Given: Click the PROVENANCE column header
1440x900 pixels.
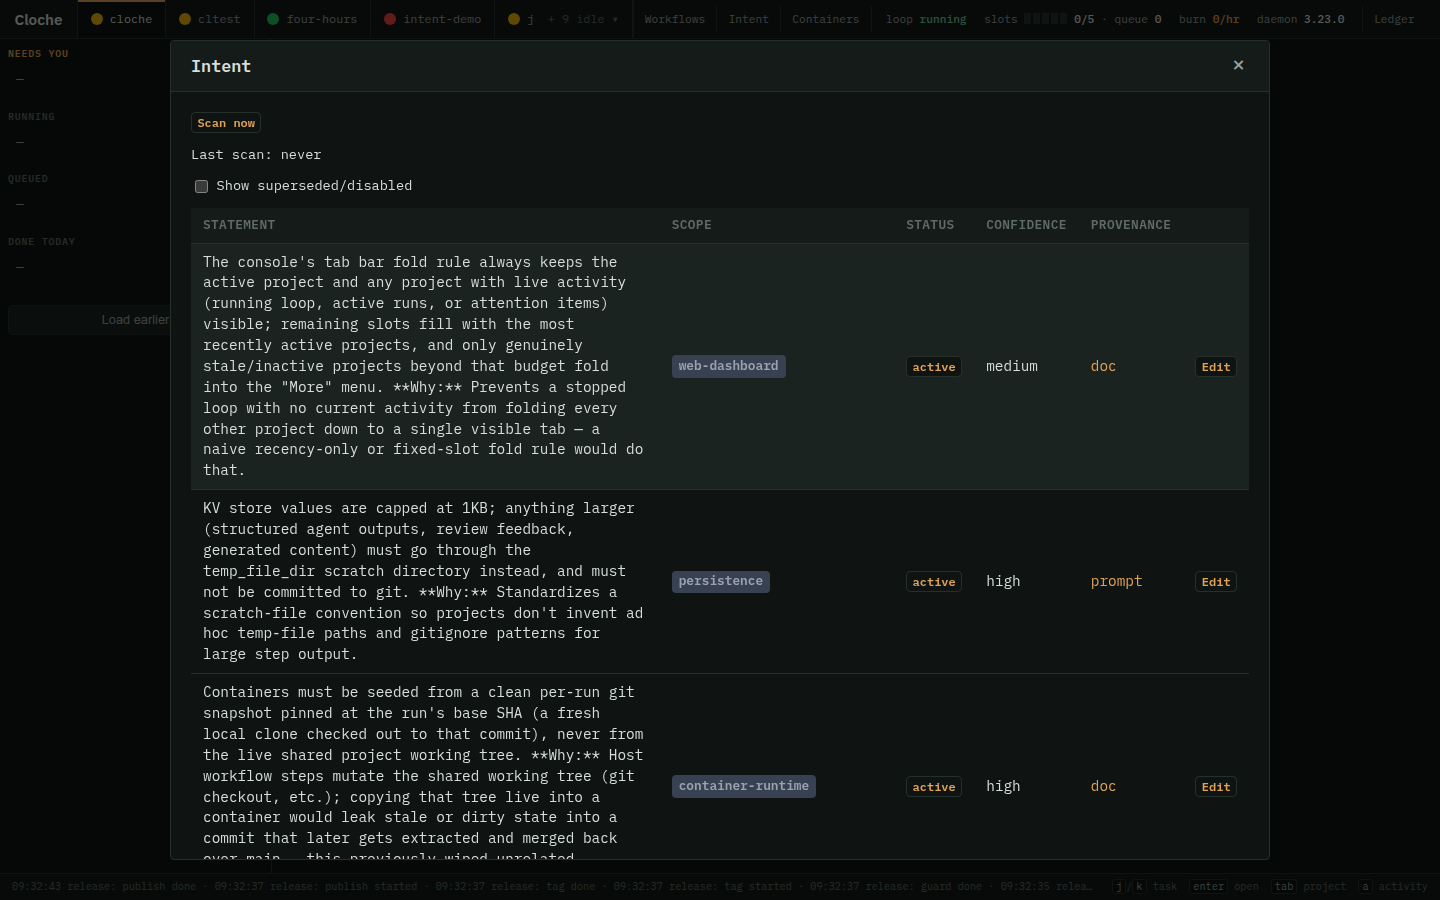Looking at the screenshot, I should coord(1130,225).
